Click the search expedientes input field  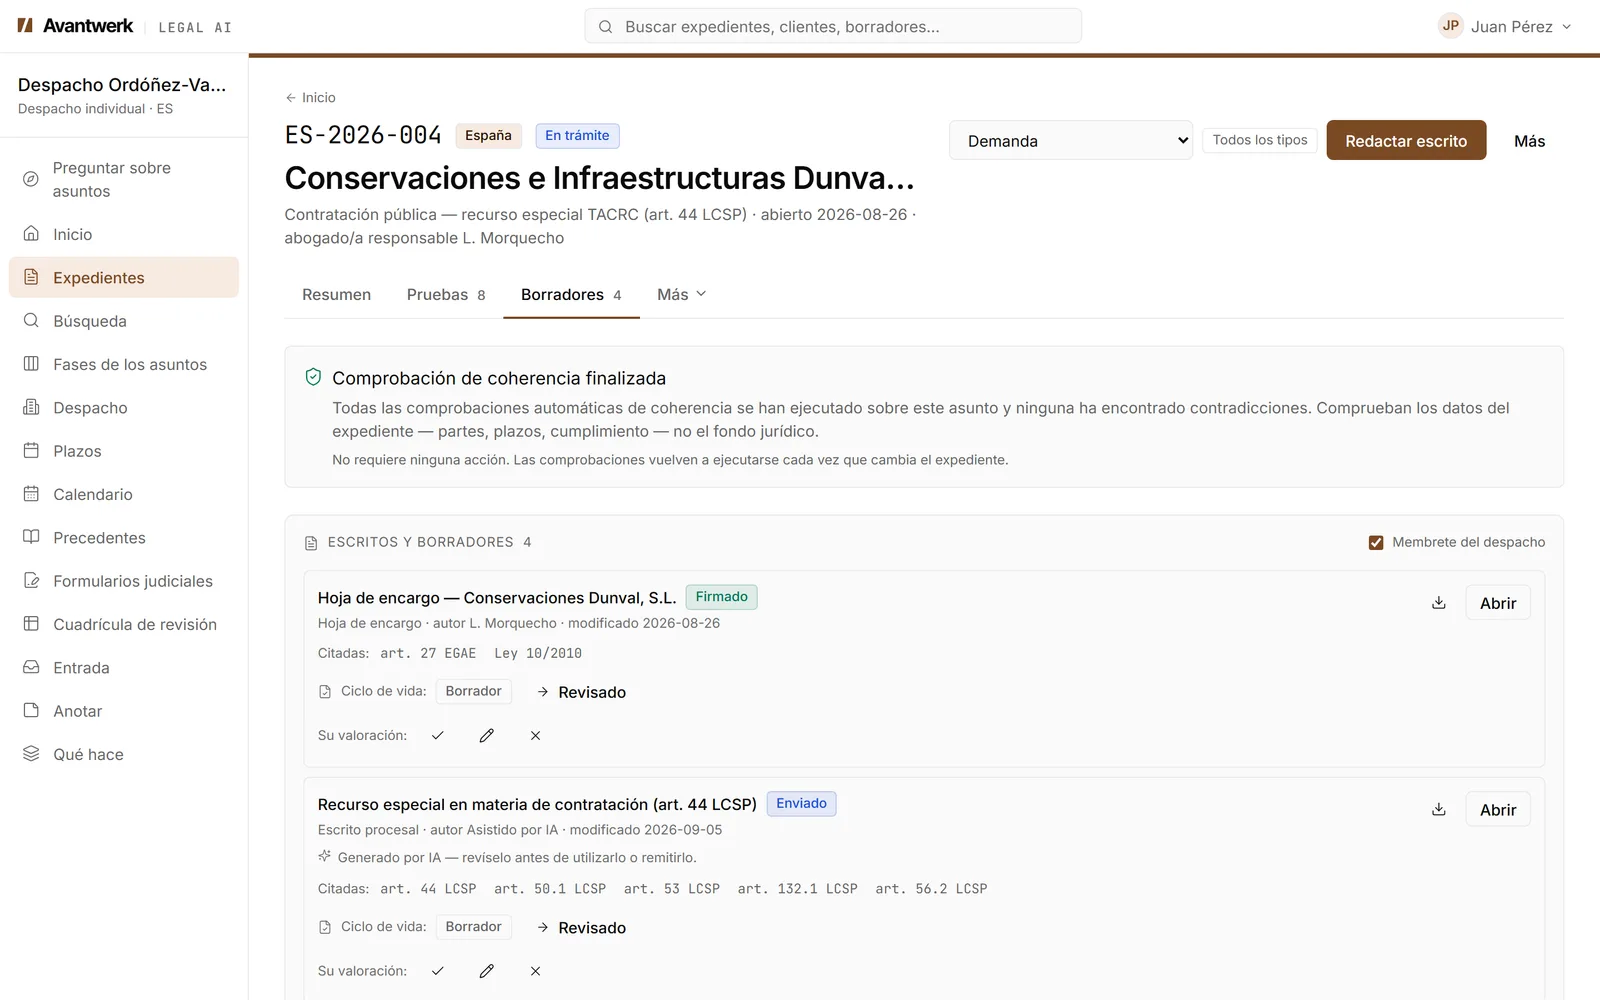tap(833, 26)
